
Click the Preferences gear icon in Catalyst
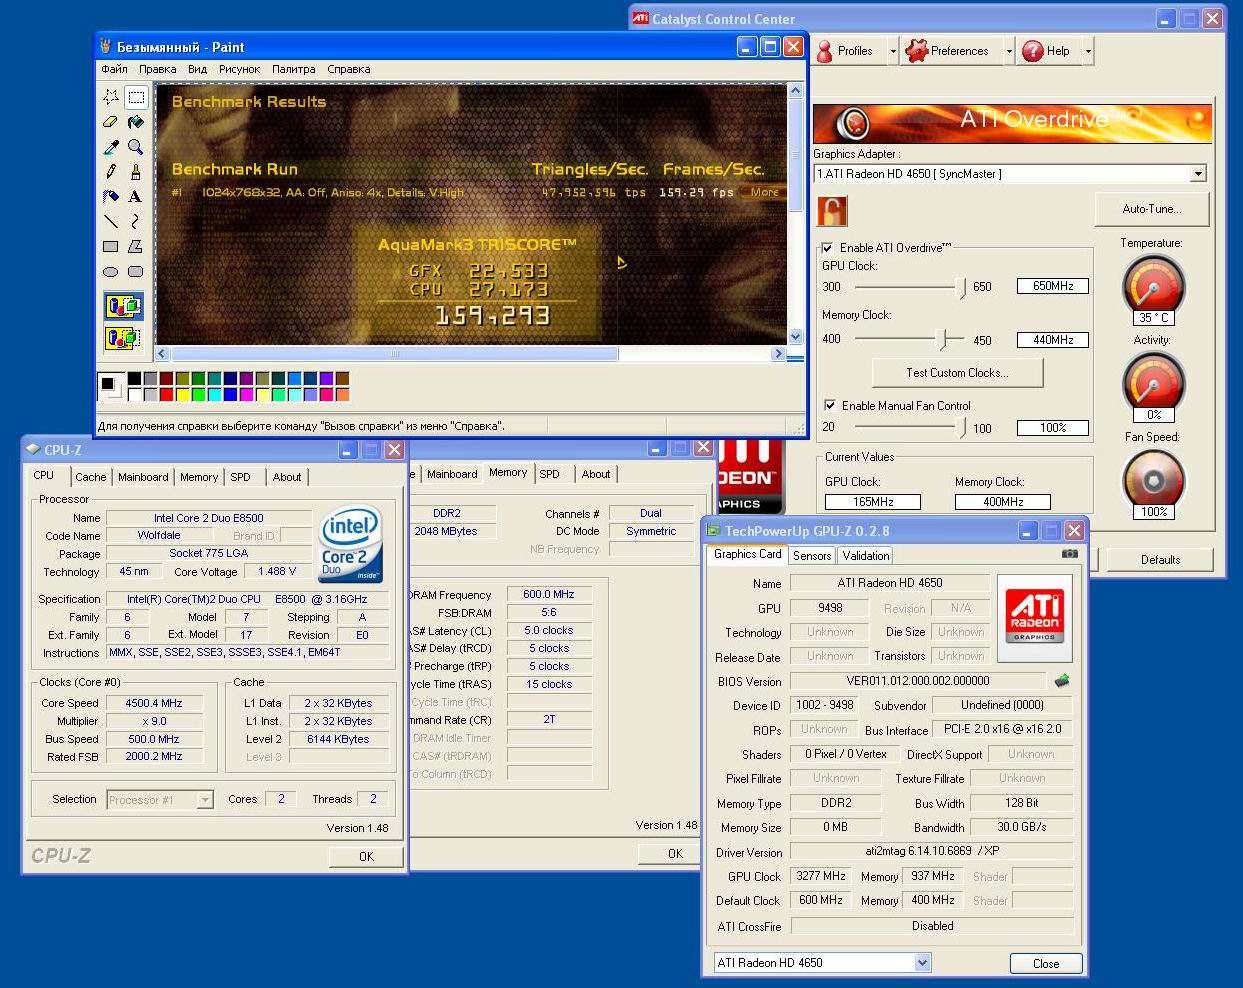point(916,51)
